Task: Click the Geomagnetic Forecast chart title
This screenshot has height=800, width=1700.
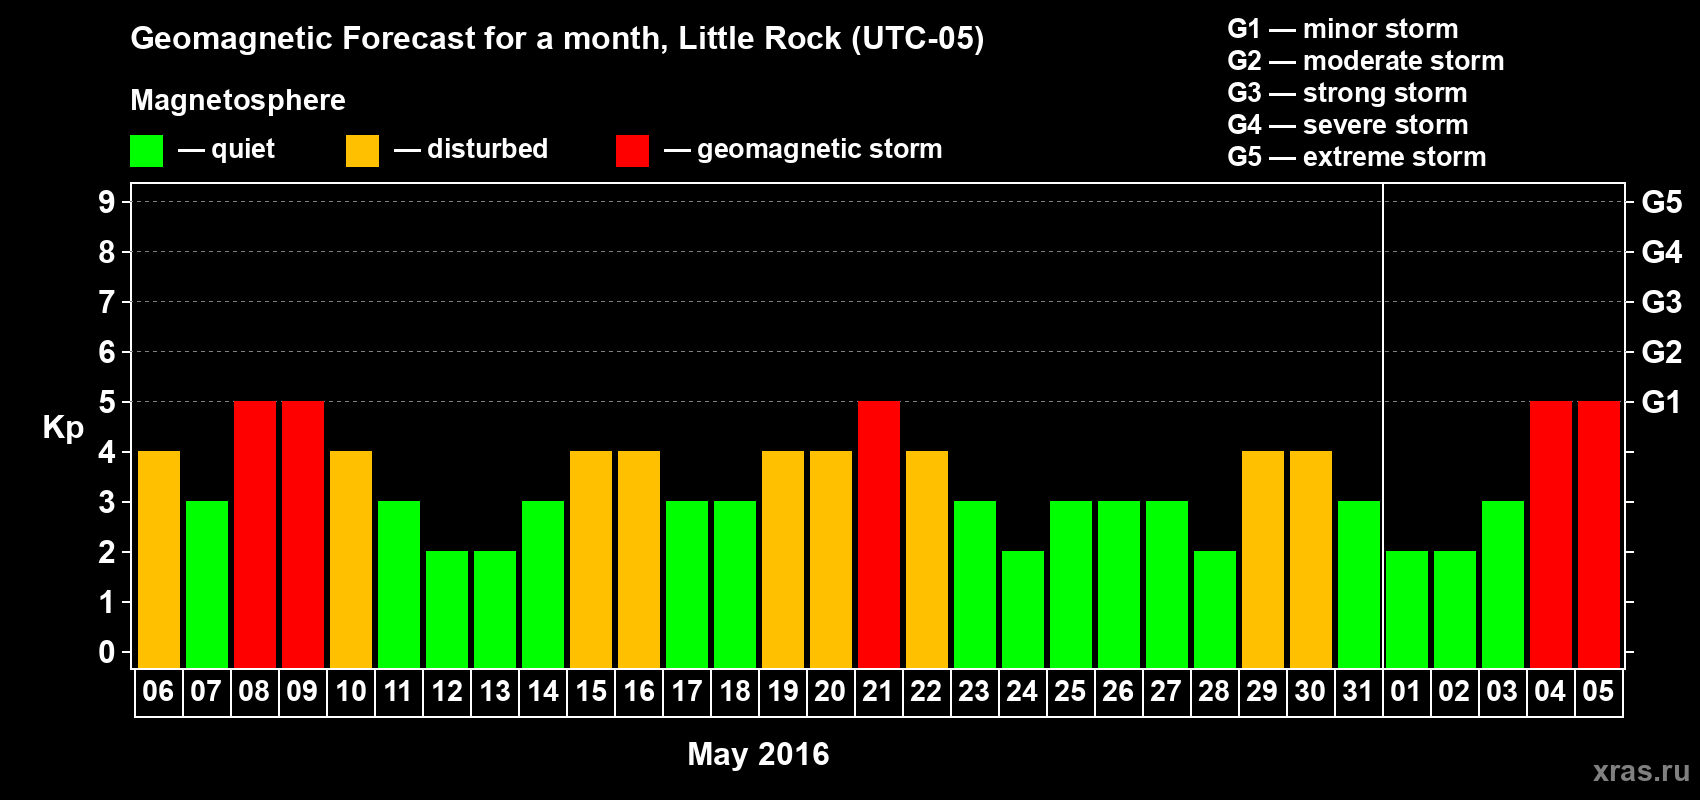Action: tap(557, 39)
